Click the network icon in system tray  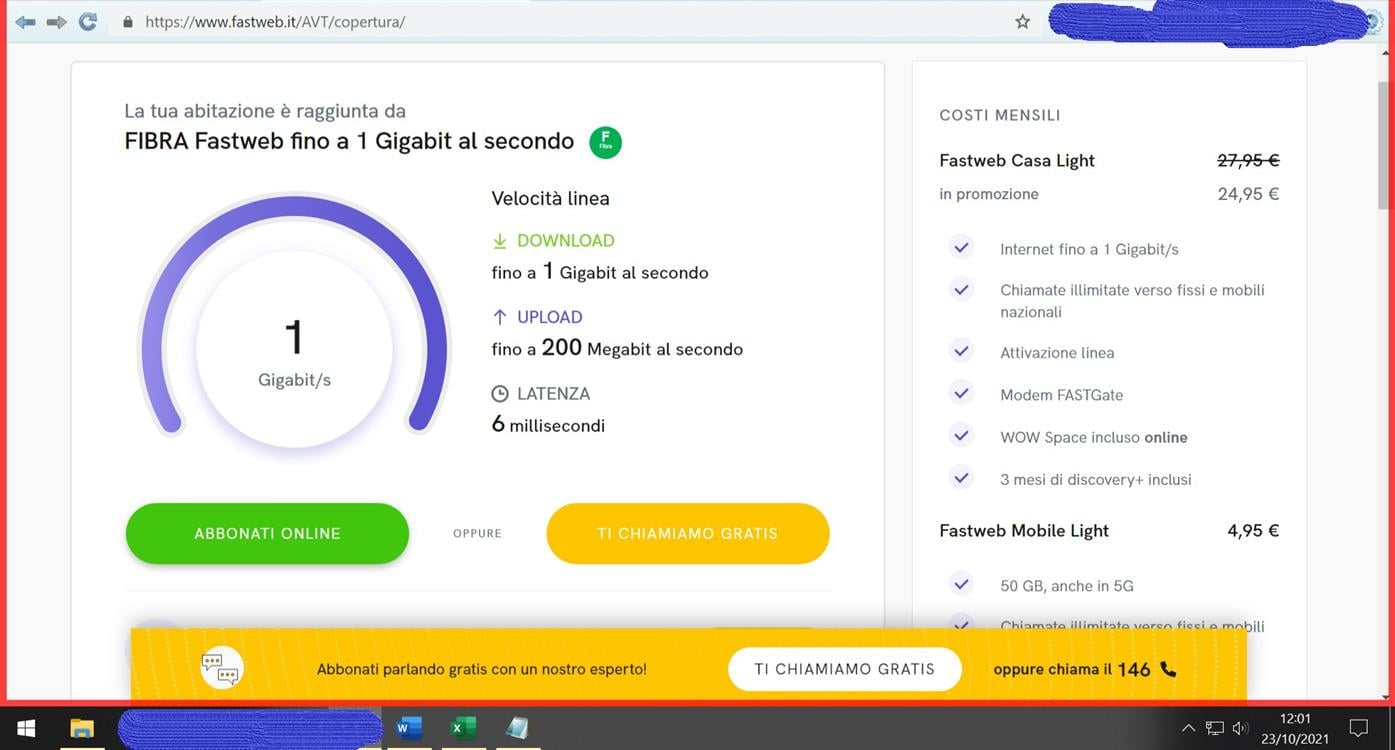(1215, 728)
